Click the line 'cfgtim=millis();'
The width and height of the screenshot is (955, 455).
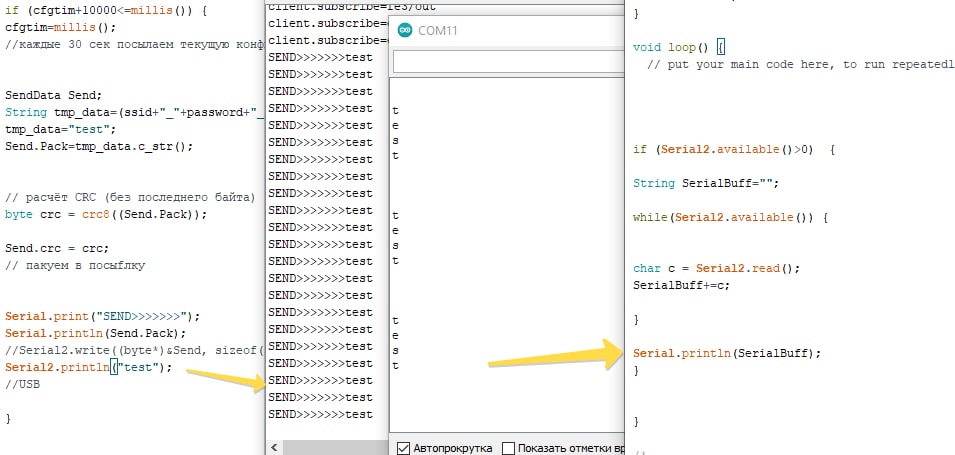(x=60, y=28)
